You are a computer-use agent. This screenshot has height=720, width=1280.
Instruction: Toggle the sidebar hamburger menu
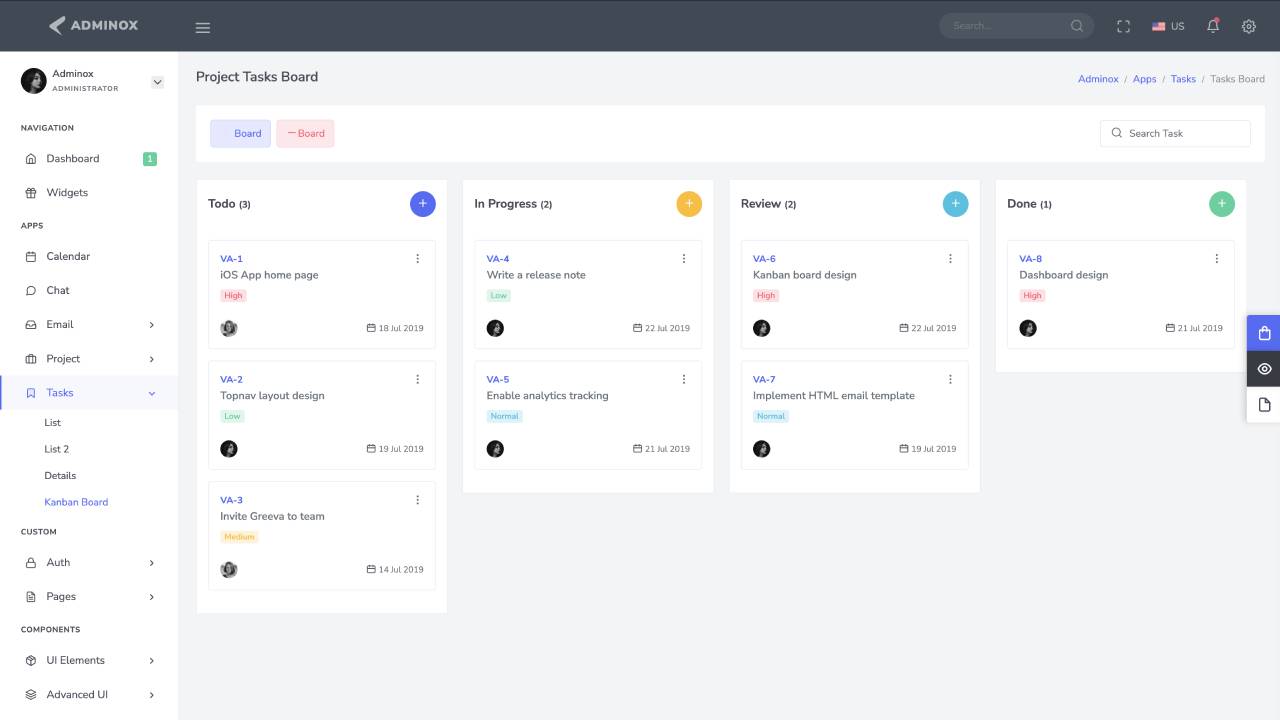tap(203, 27)
